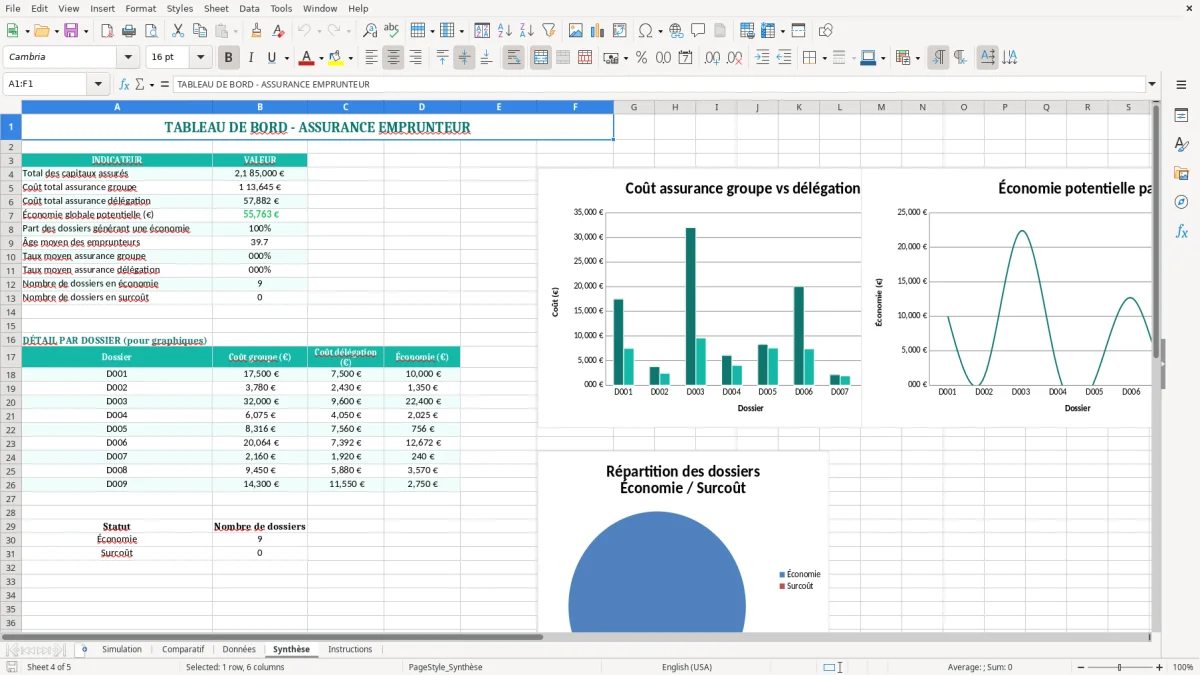
Task: Click the Spelling check abc icon
Action: click(x=392, y=31)
